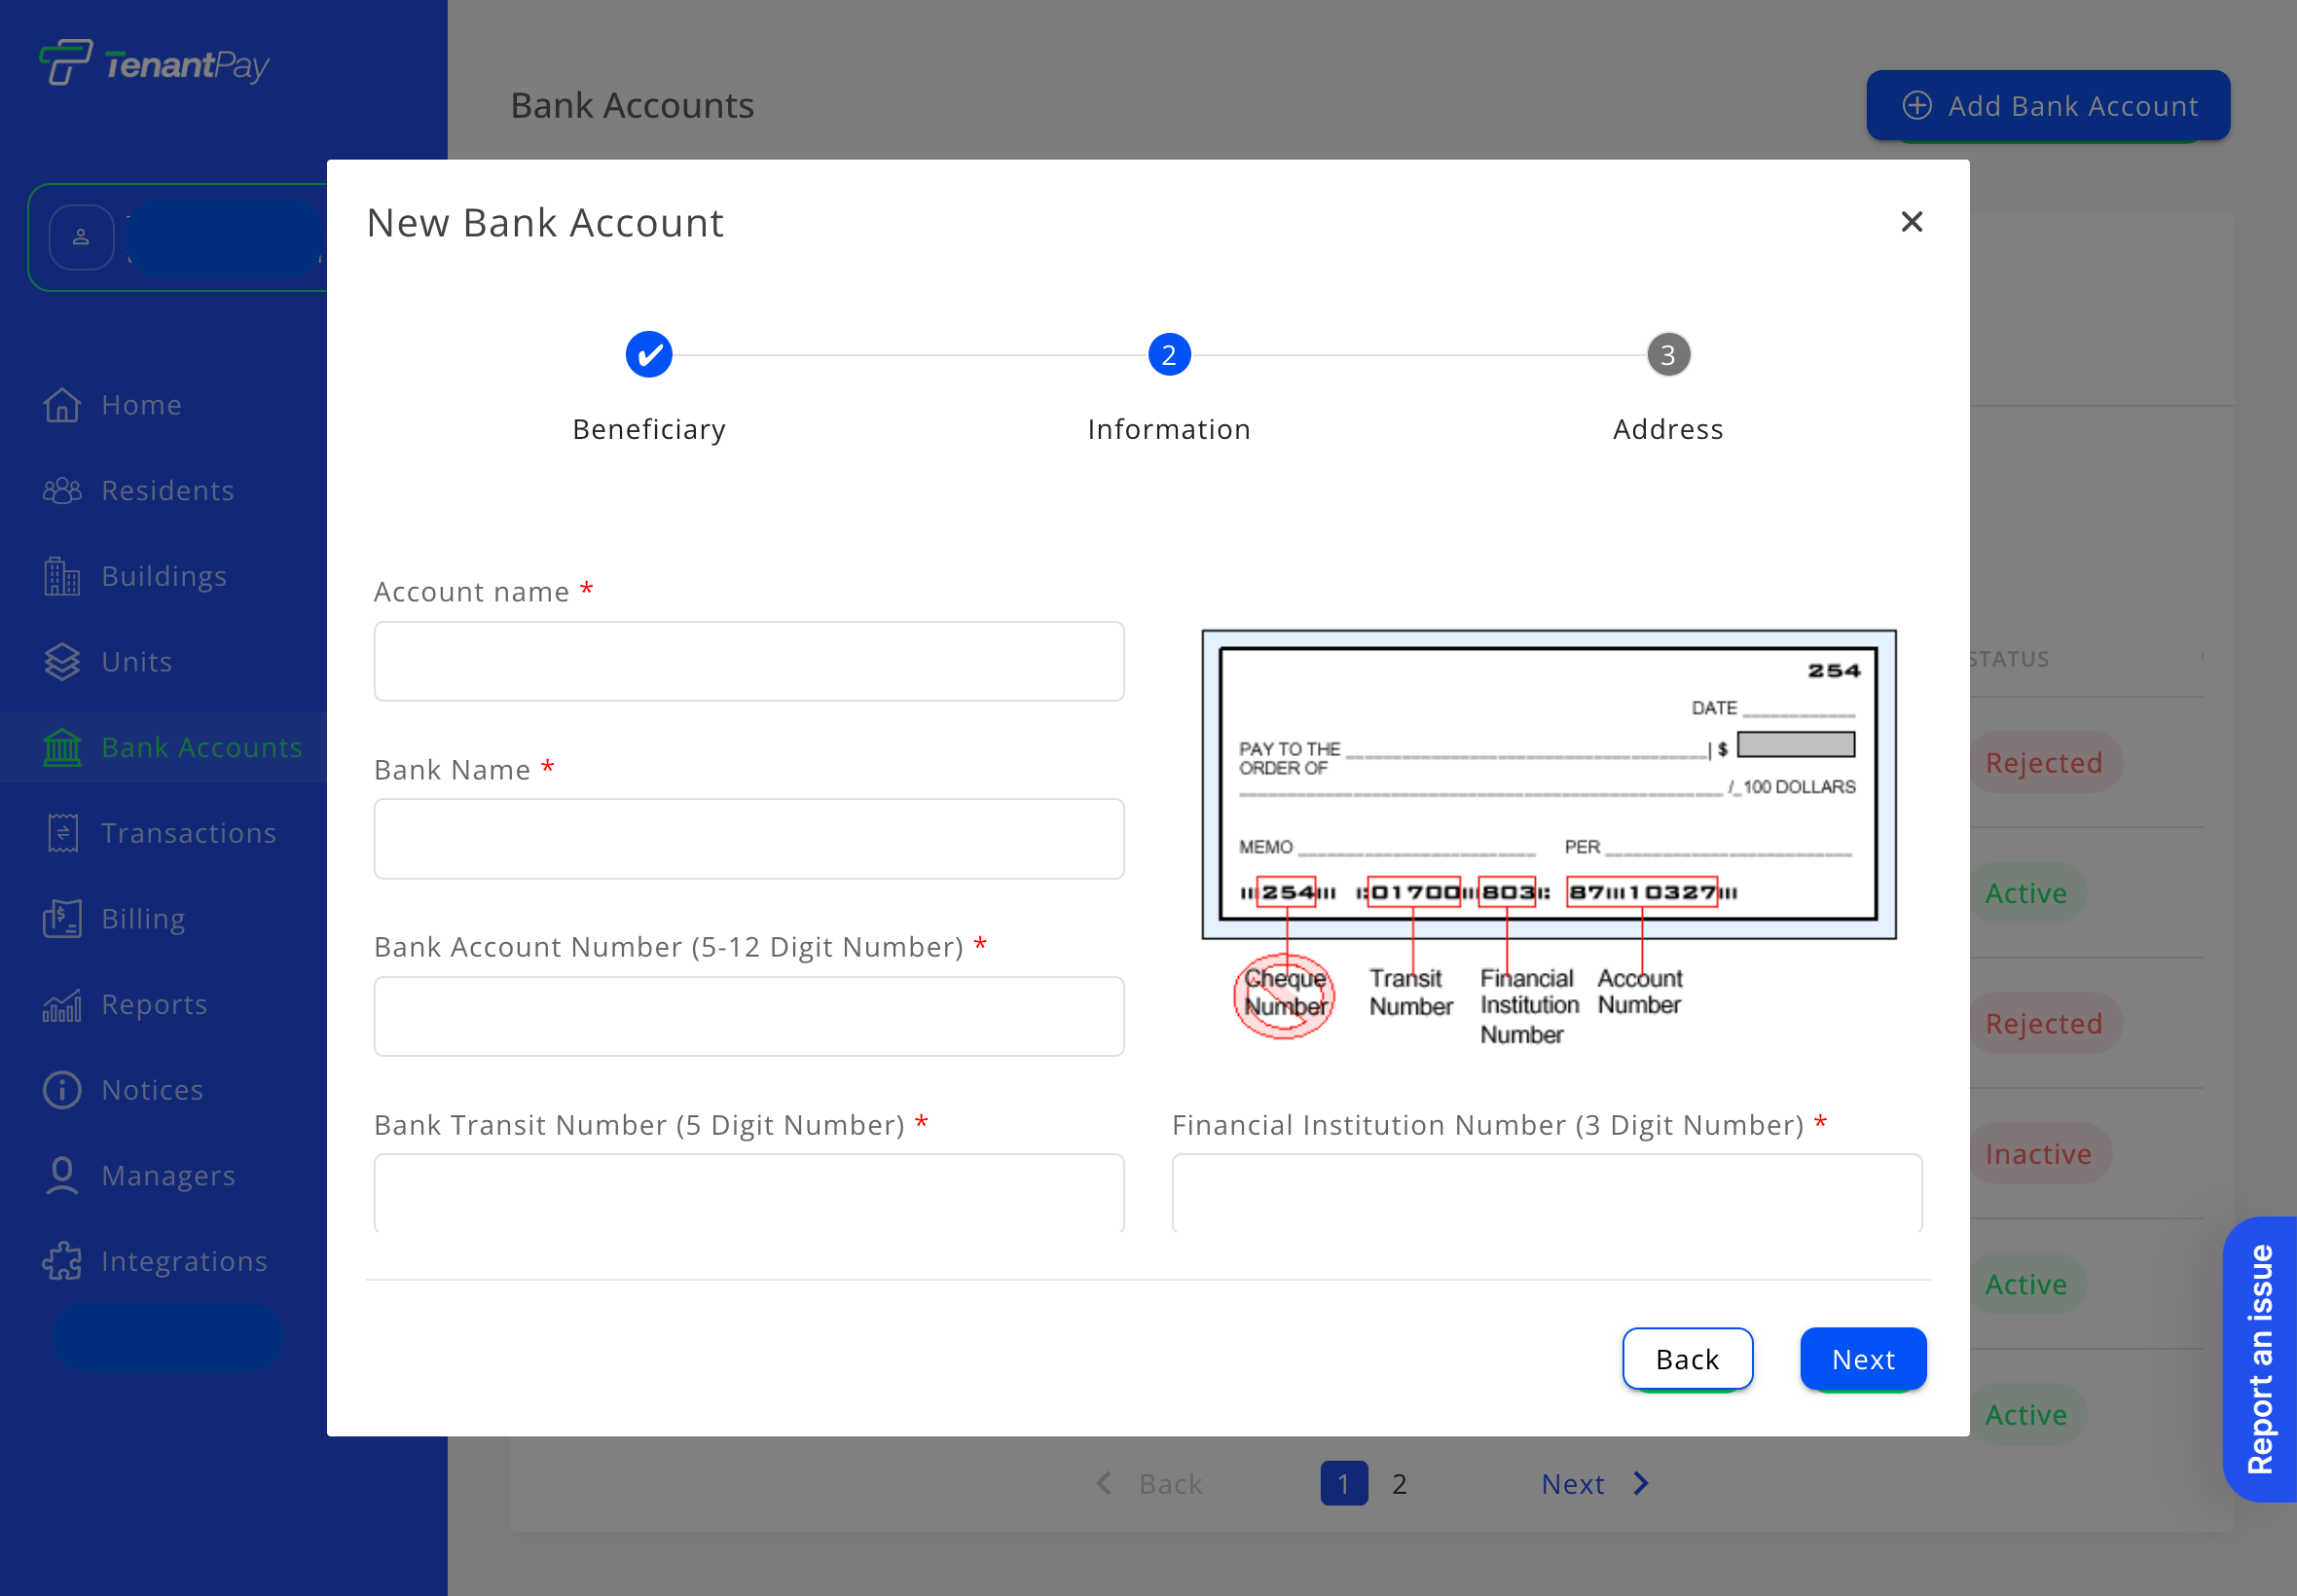Viewport: 2297px width, 1596px height.
Task: Click the Integrations puzzle icon
Action: pos(62,1261)
